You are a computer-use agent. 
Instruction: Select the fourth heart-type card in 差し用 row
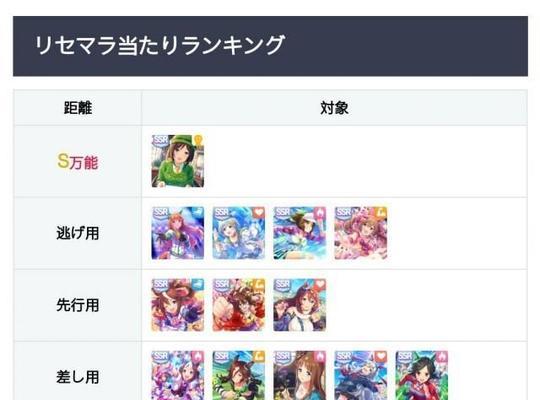tap(361, 375)
